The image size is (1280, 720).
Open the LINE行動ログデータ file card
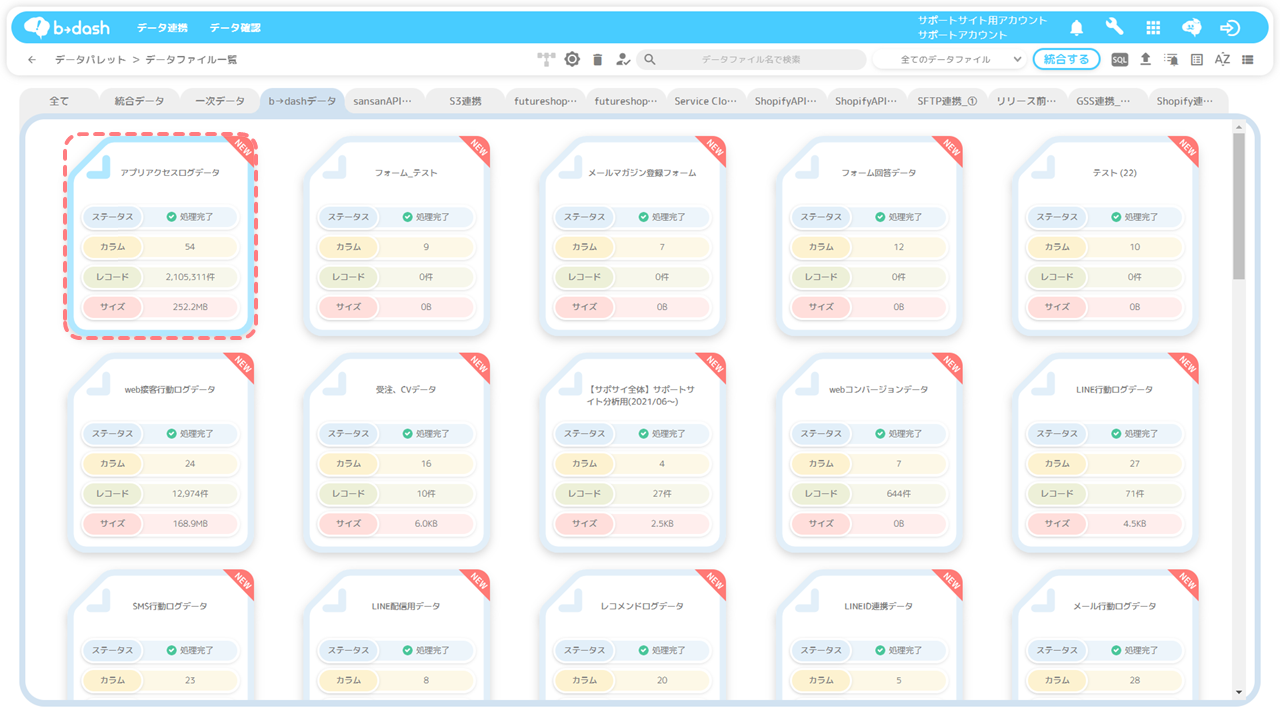tap(1106, 452)
